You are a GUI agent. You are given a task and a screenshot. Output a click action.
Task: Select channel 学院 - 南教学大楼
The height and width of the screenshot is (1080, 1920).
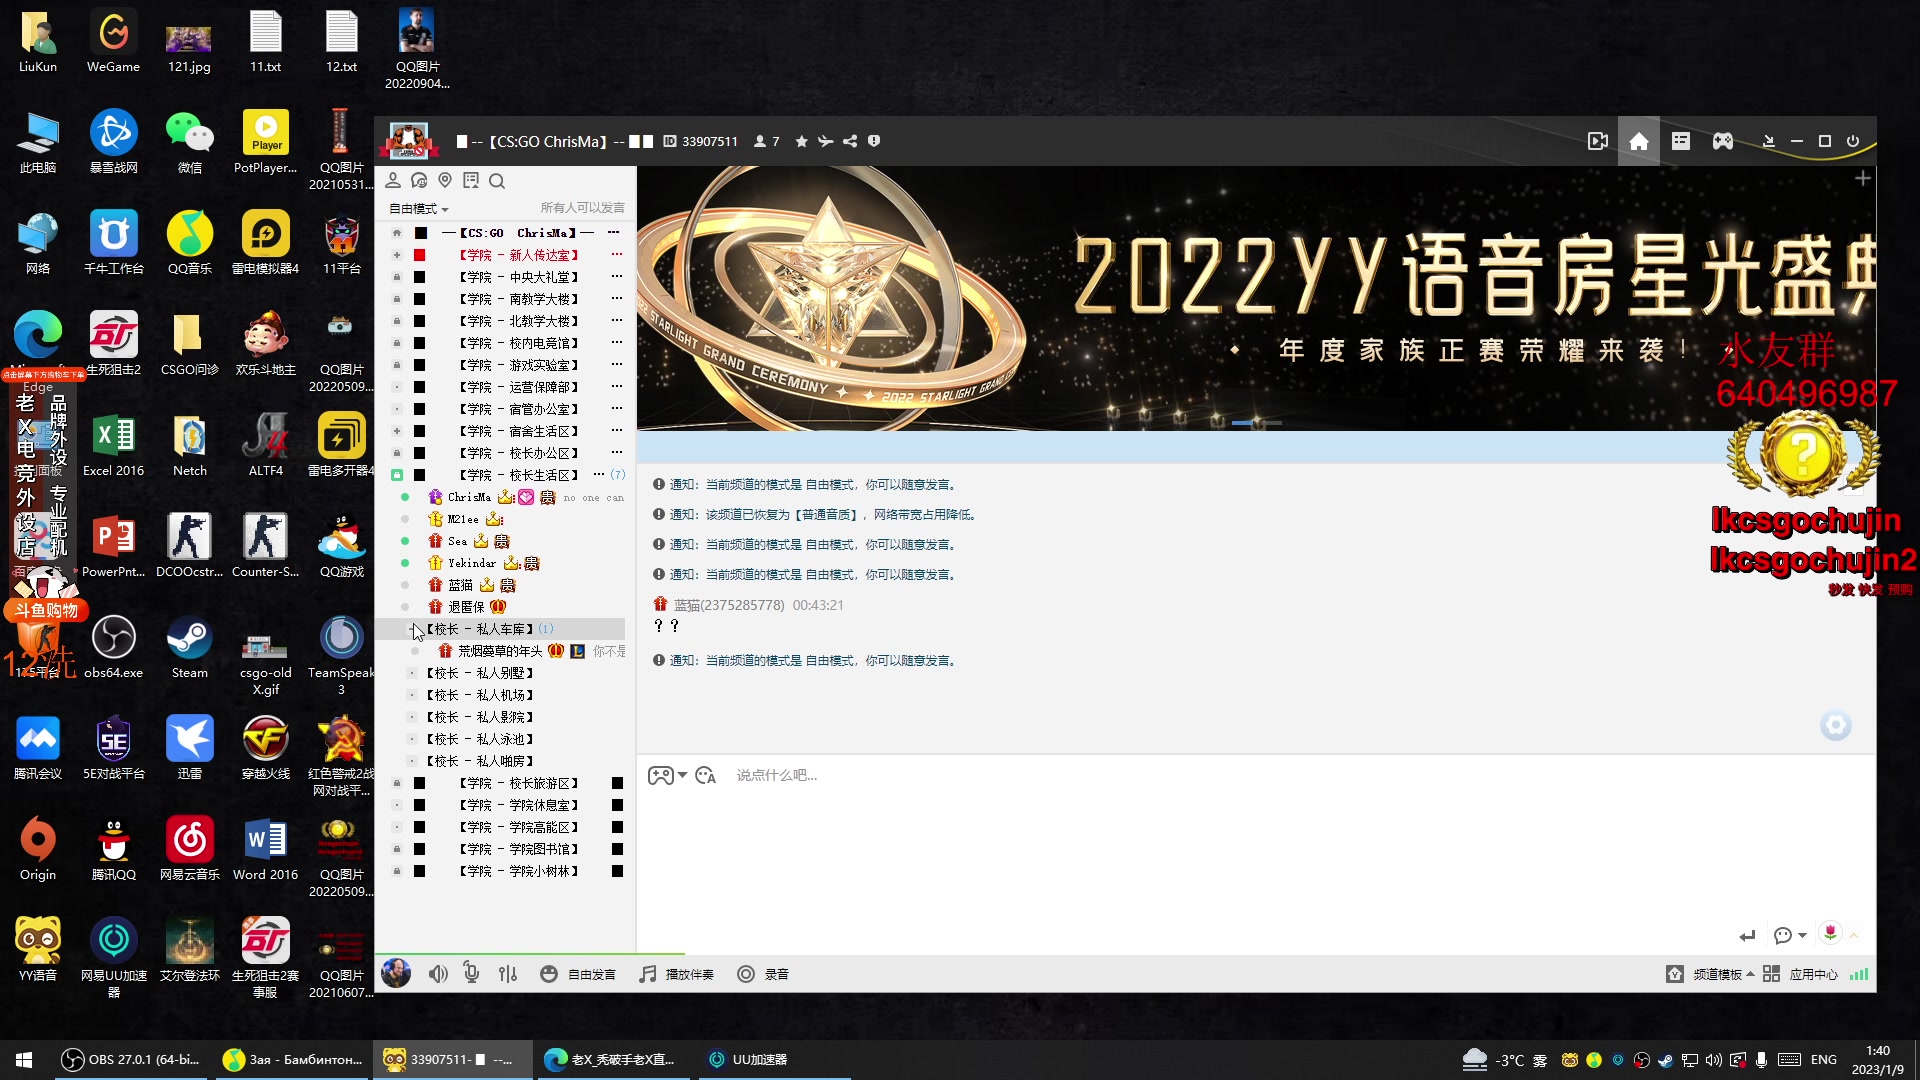(518, 299)
